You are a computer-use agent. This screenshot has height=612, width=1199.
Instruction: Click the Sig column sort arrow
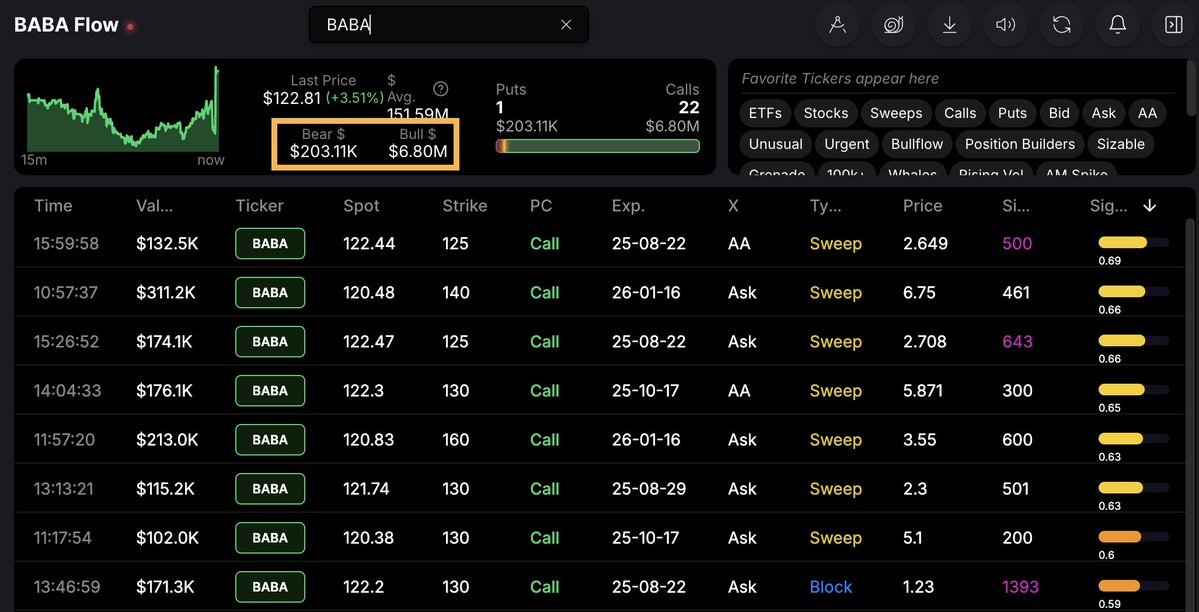pos(1149,206)
